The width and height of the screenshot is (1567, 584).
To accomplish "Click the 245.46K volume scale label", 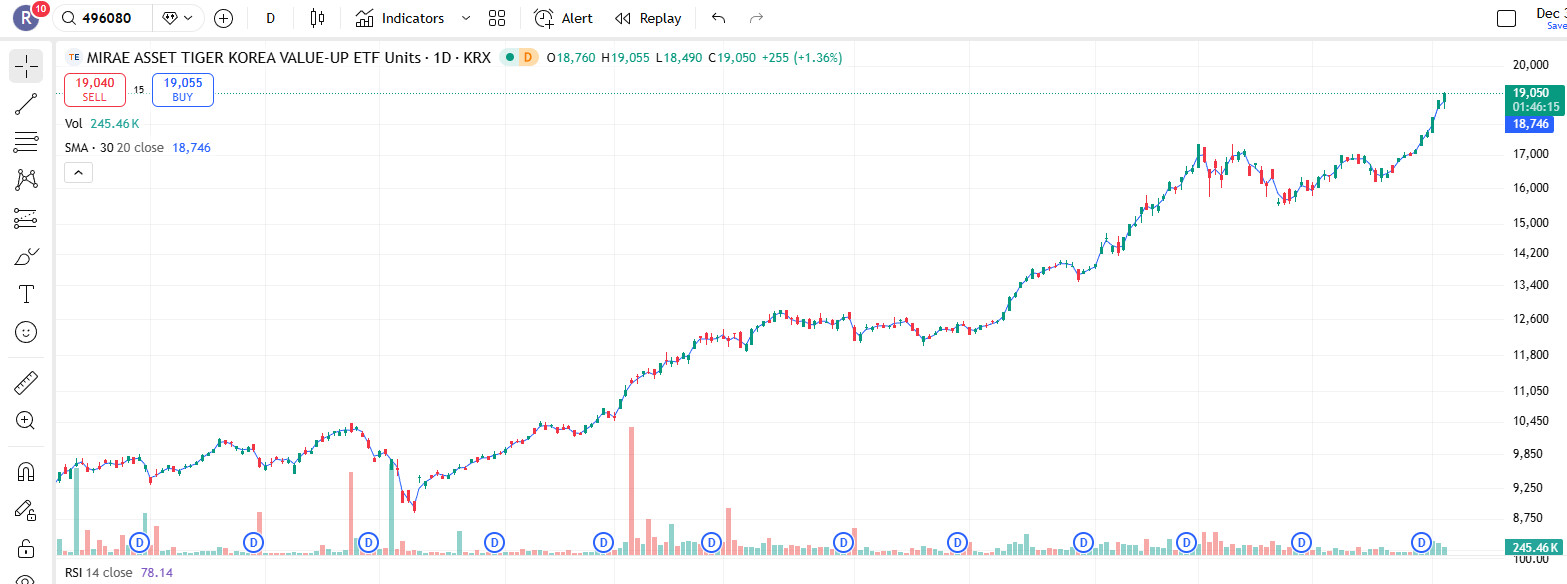I will [x=1534, y=548].
